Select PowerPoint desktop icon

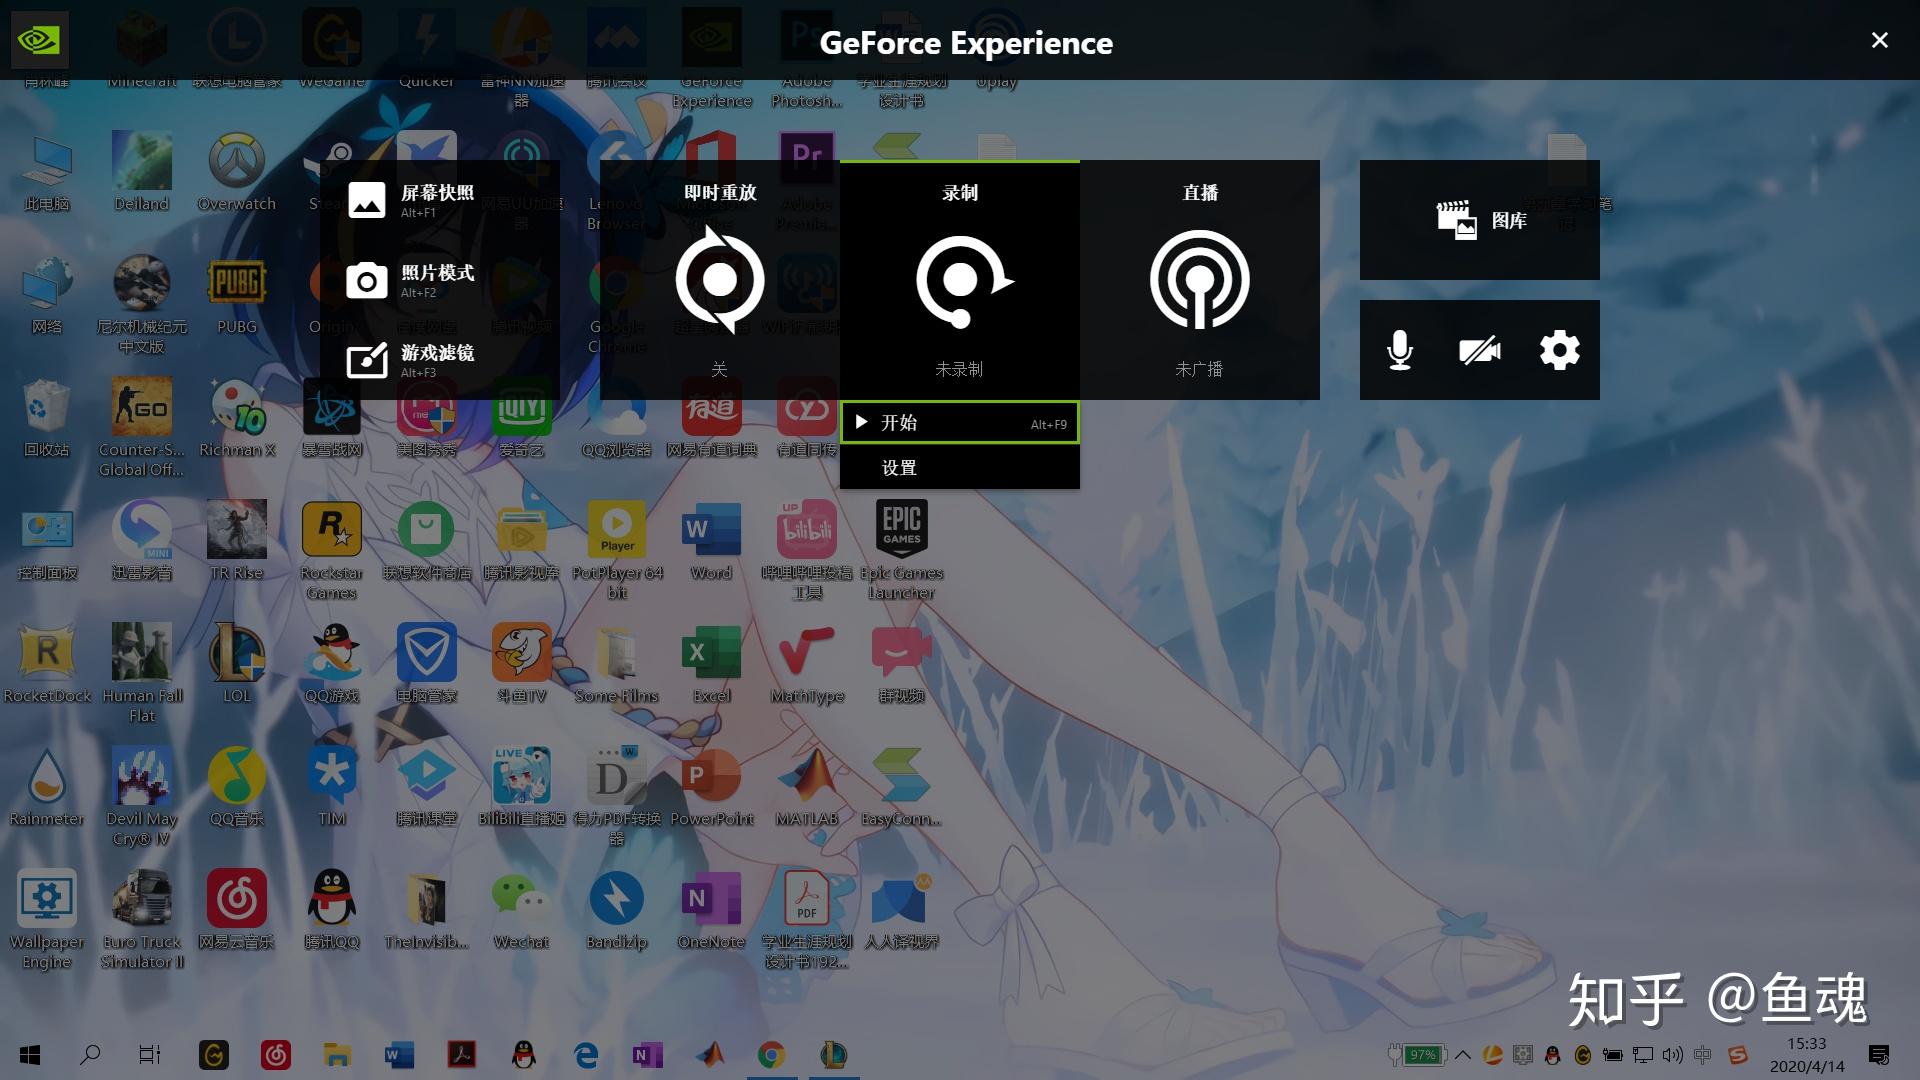click(711, 788)
